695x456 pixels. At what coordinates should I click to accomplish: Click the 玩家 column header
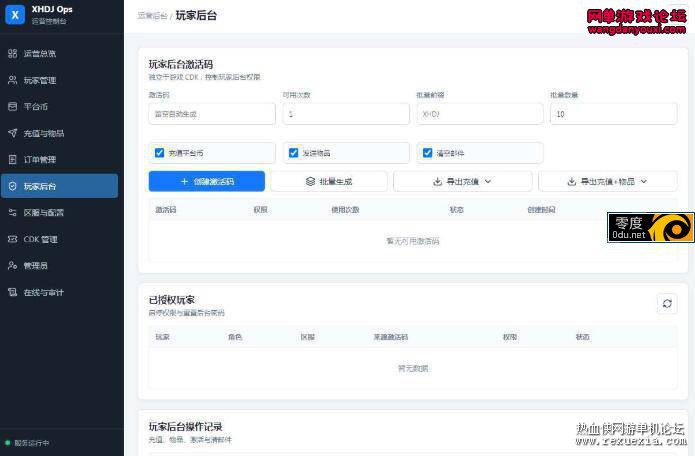163,337
